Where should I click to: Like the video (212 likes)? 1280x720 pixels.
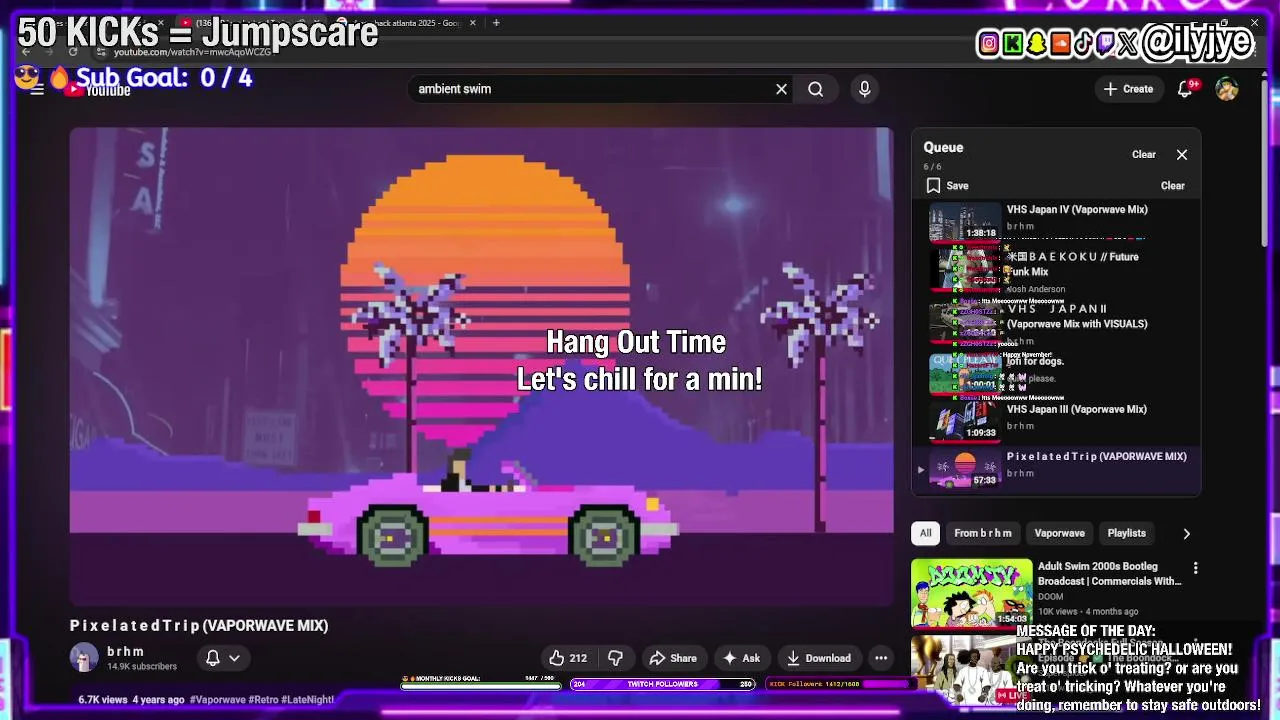(x=567, y=658)
